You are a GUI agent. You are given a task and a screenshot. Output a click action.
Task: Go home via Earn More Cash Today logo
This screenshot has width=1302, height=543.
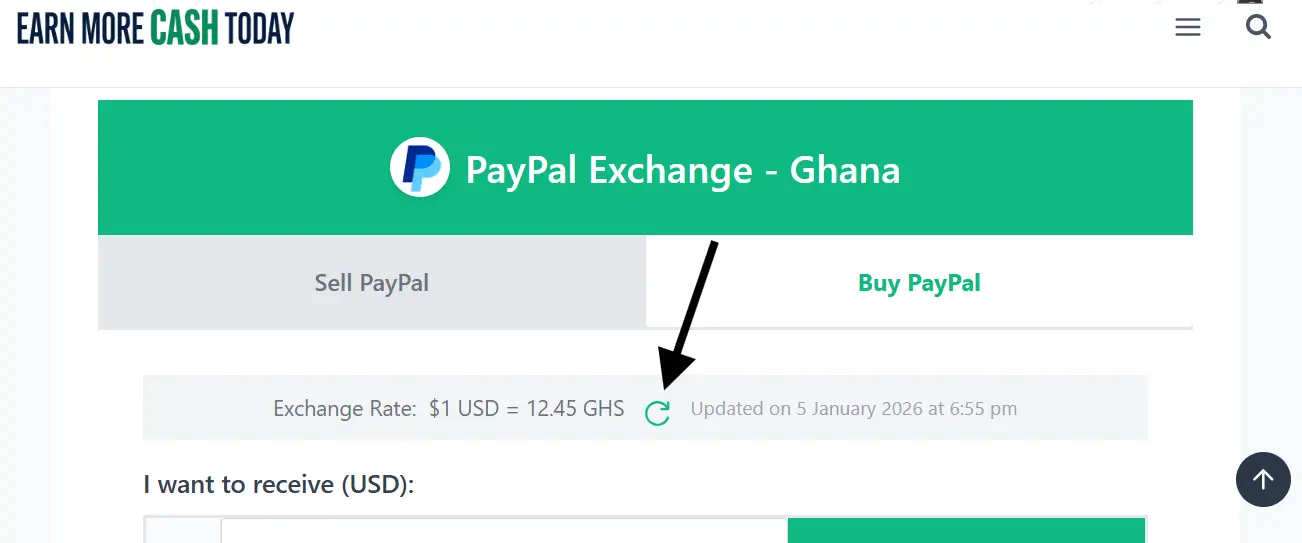click(x=156, y=28)
